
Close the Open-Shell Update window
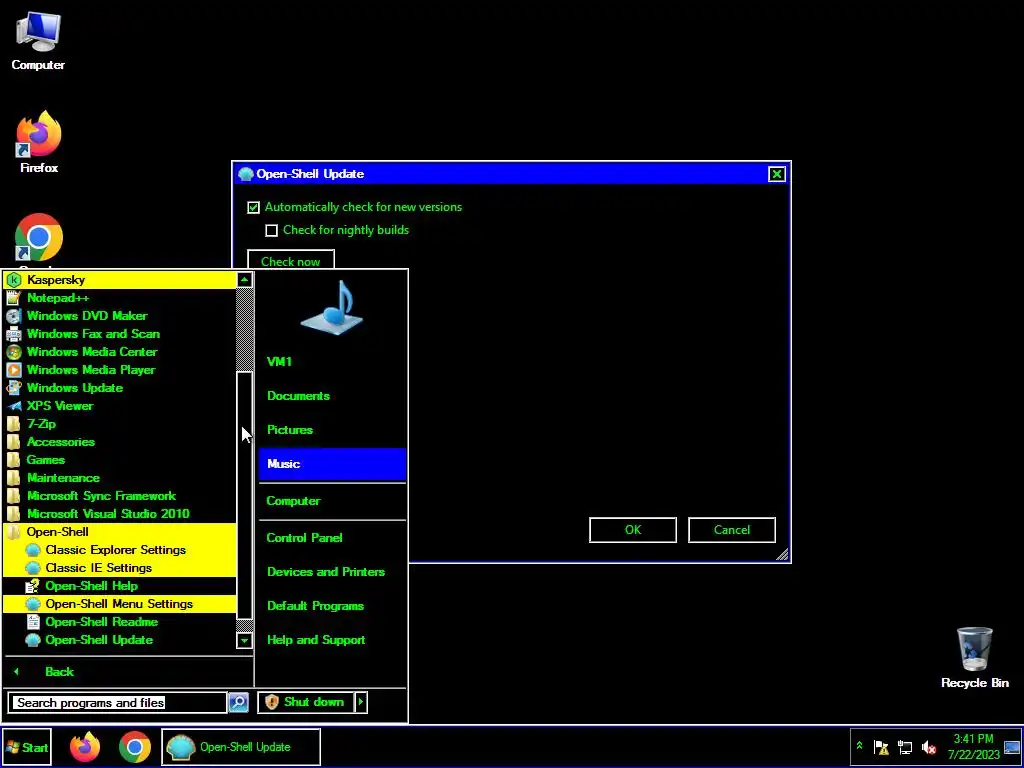(x=776, y=174)
